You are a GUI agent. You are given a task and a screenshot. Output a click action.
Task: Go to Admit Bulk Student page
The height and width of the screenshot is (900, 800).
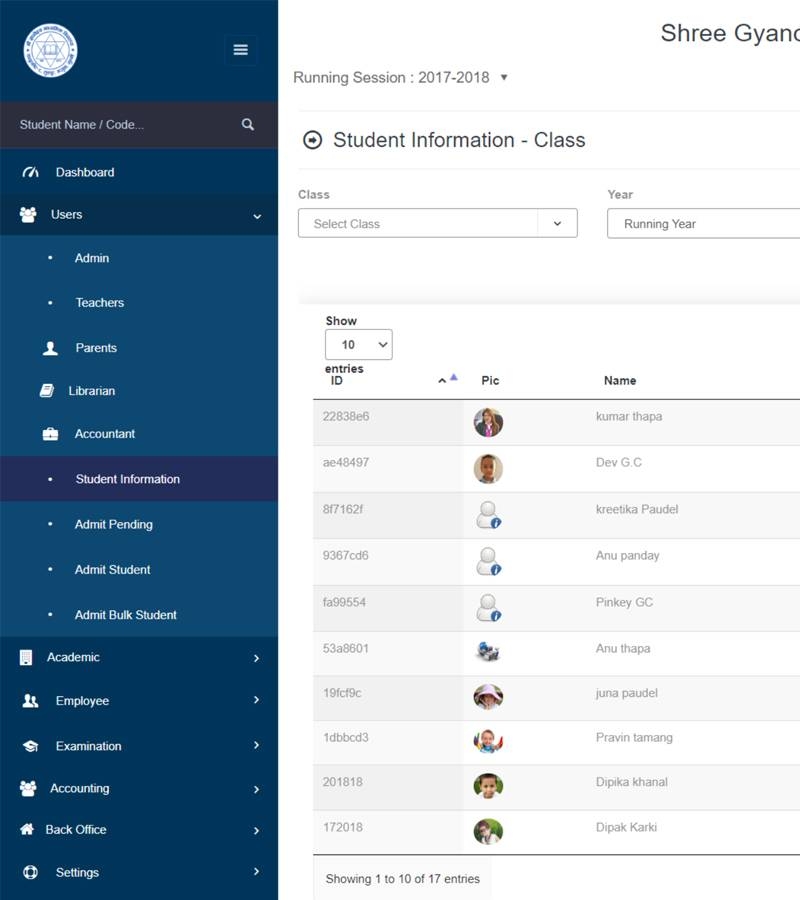(x=125, y=615)
